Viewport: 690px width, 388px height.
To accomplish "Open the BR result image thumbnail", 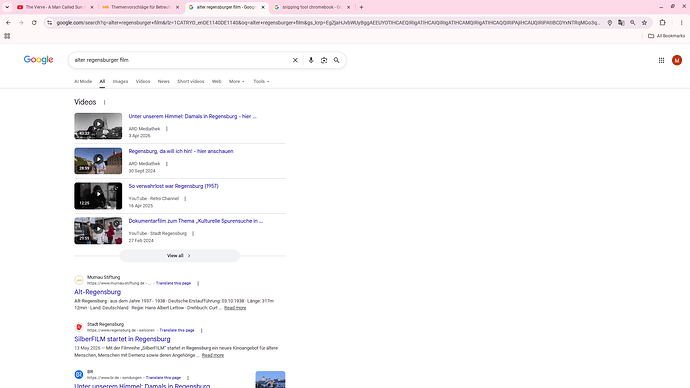I will (270, 380).
